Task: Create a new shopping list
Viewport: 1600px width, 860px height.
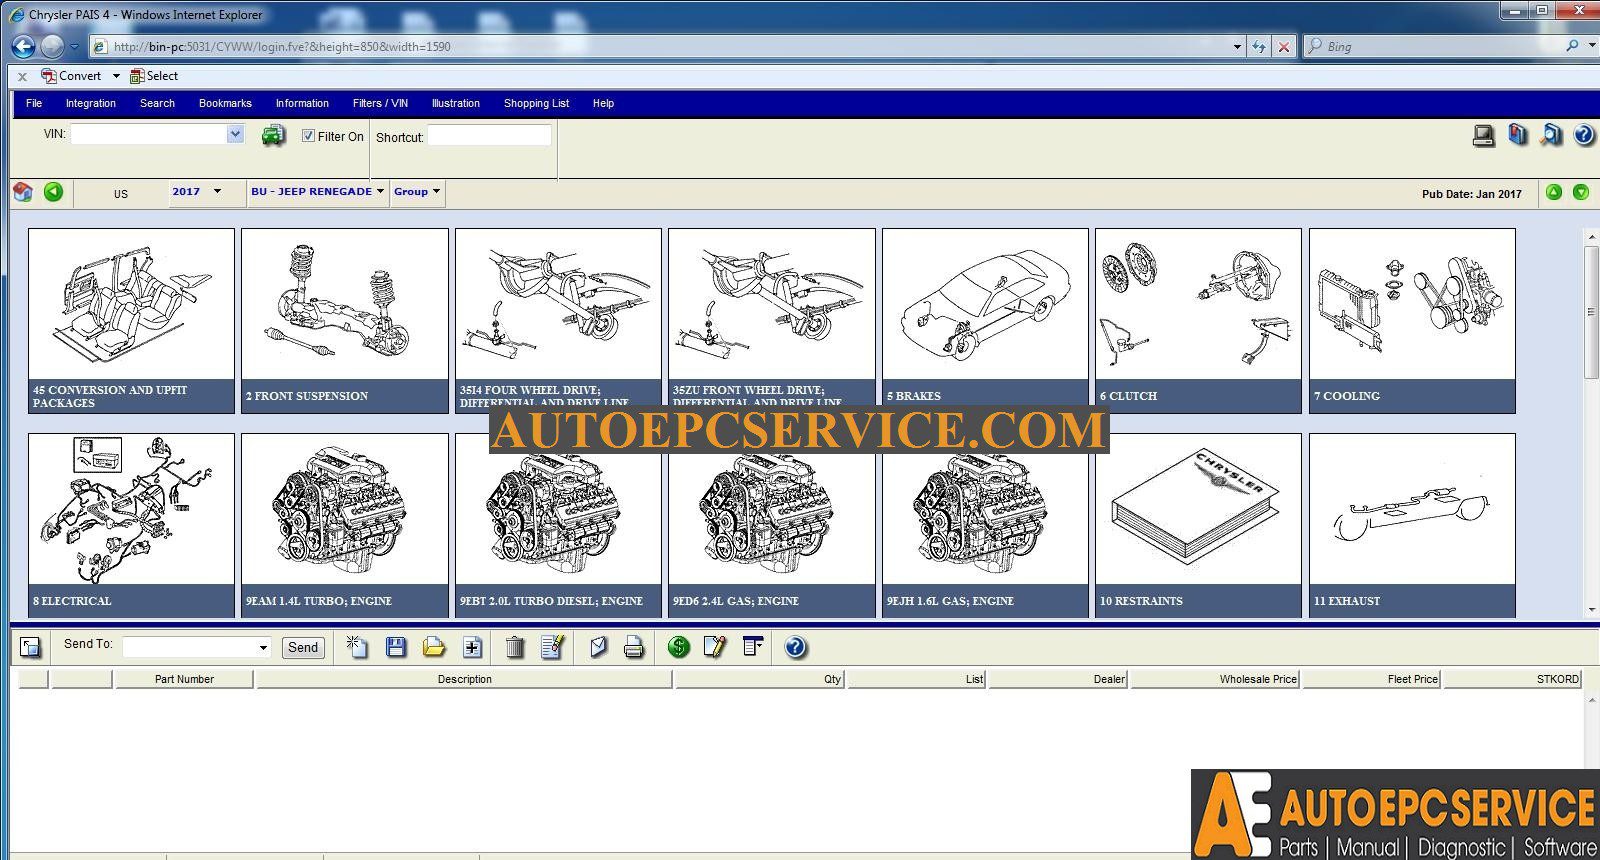Action: pyautogui.click(x=357, y=647)
